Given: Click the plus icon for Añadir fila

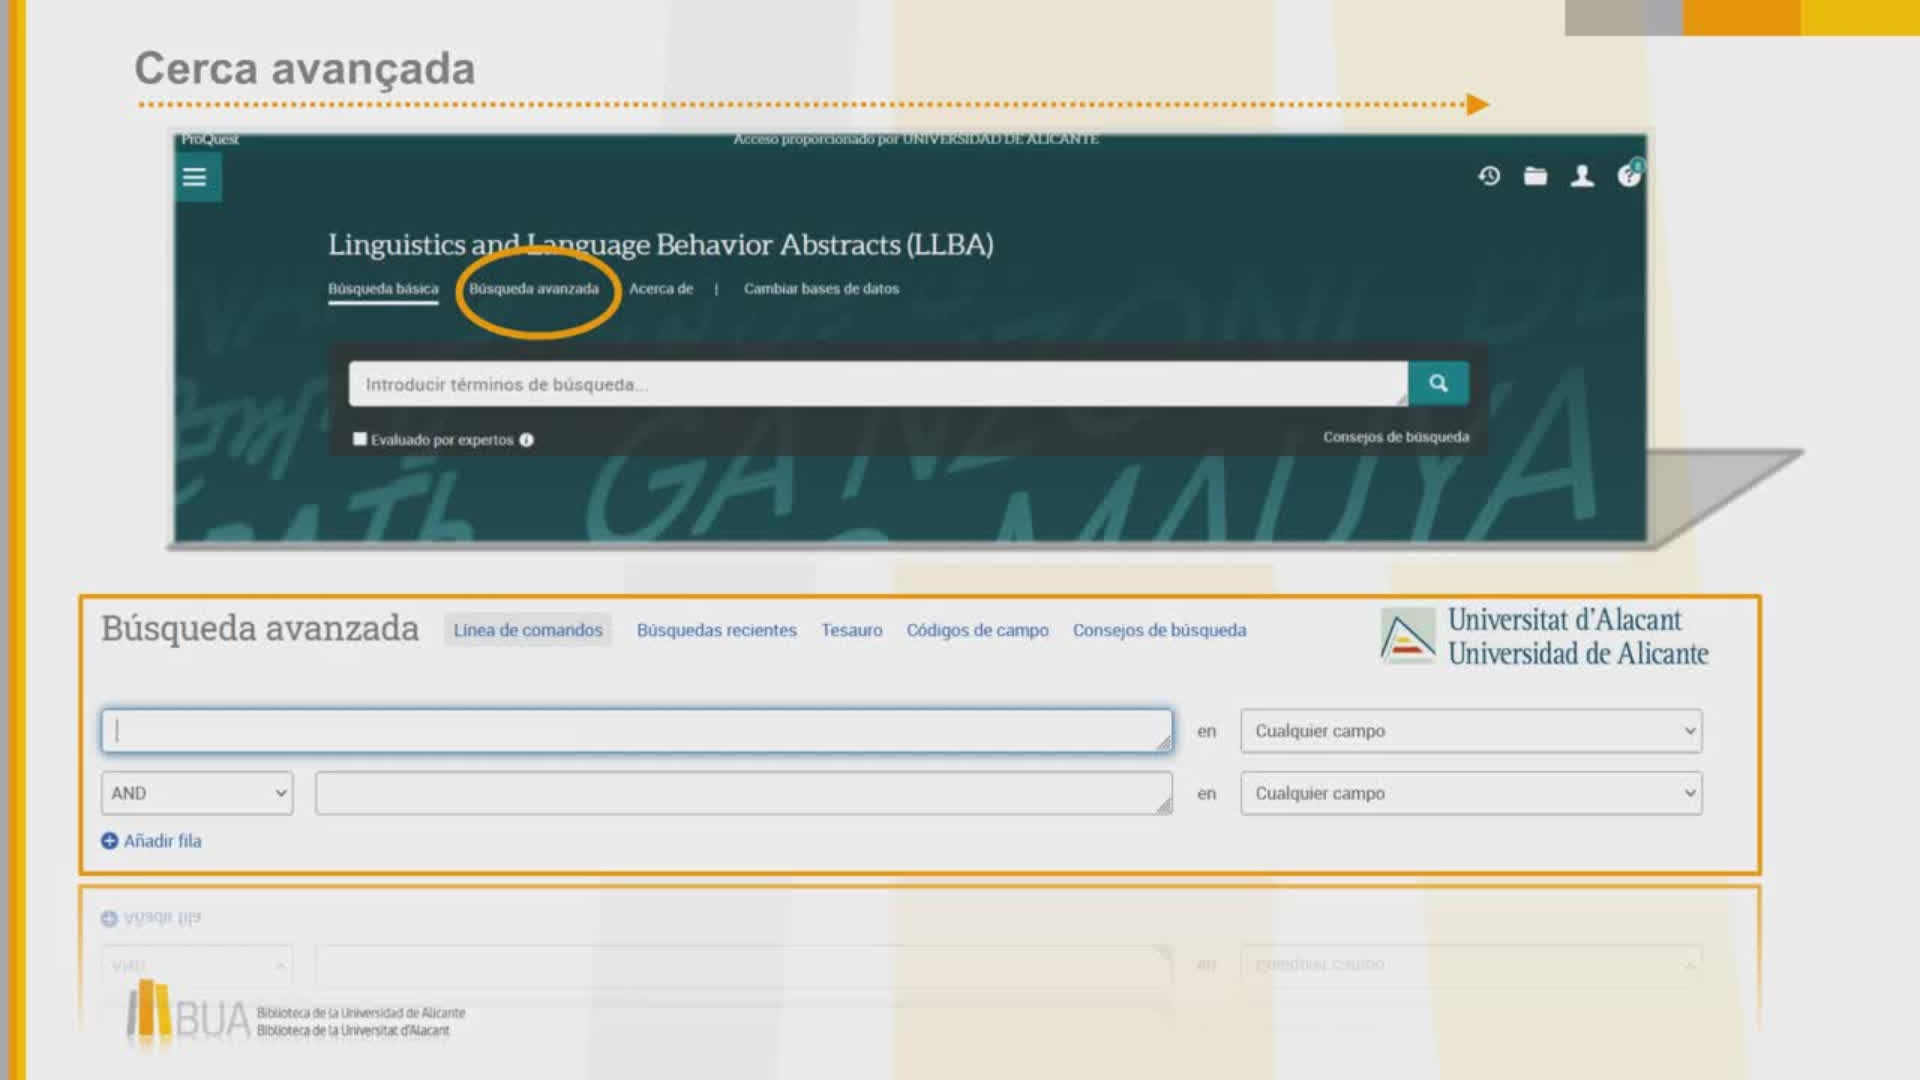Looking at the screenshot, I should point(109,841).
